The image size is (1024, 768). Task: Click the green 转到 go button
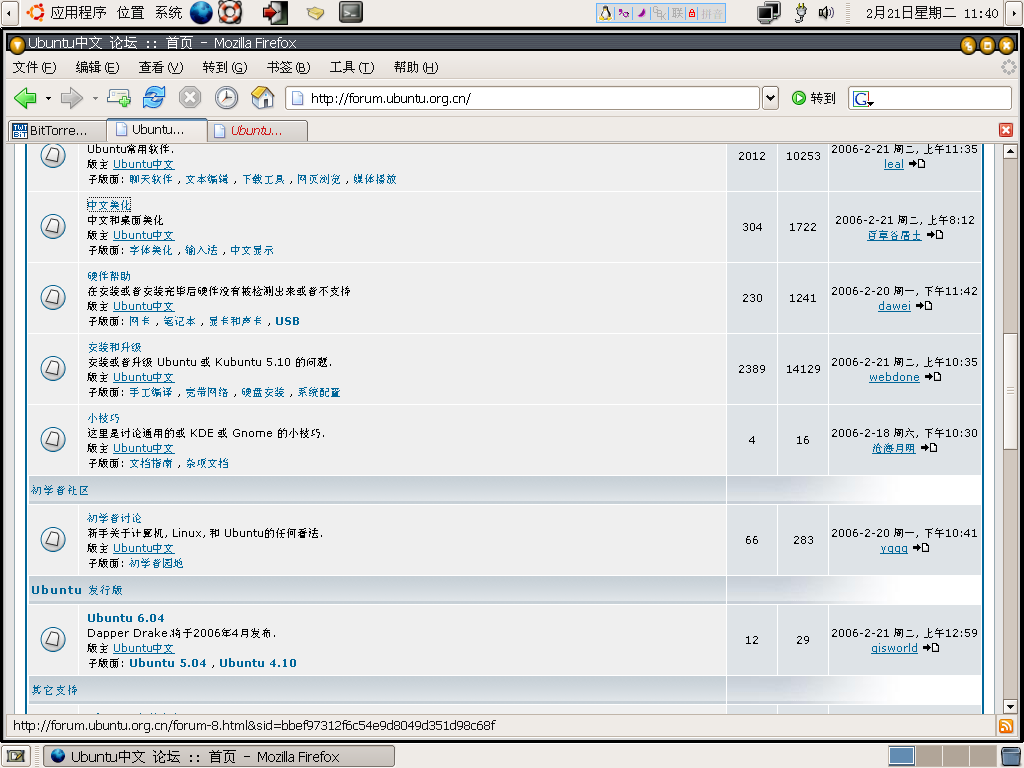(814, 98)
